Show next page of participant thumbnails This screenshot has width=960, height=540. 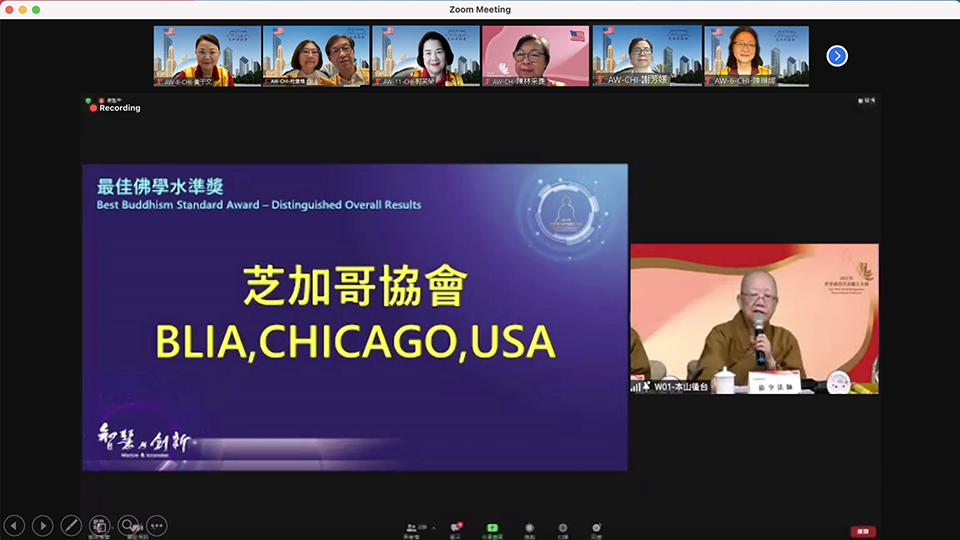click(x=837, y=56)
